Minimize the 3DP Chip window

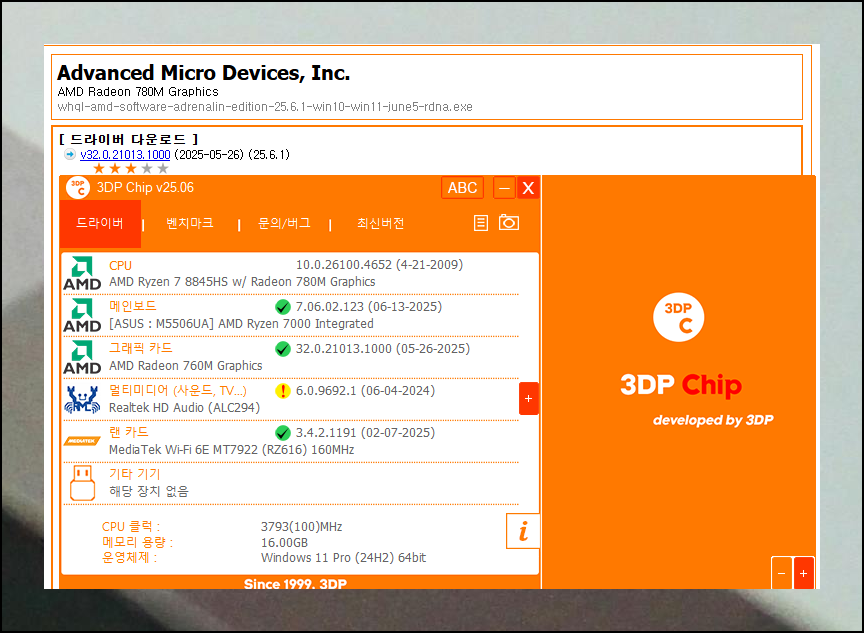504,188
